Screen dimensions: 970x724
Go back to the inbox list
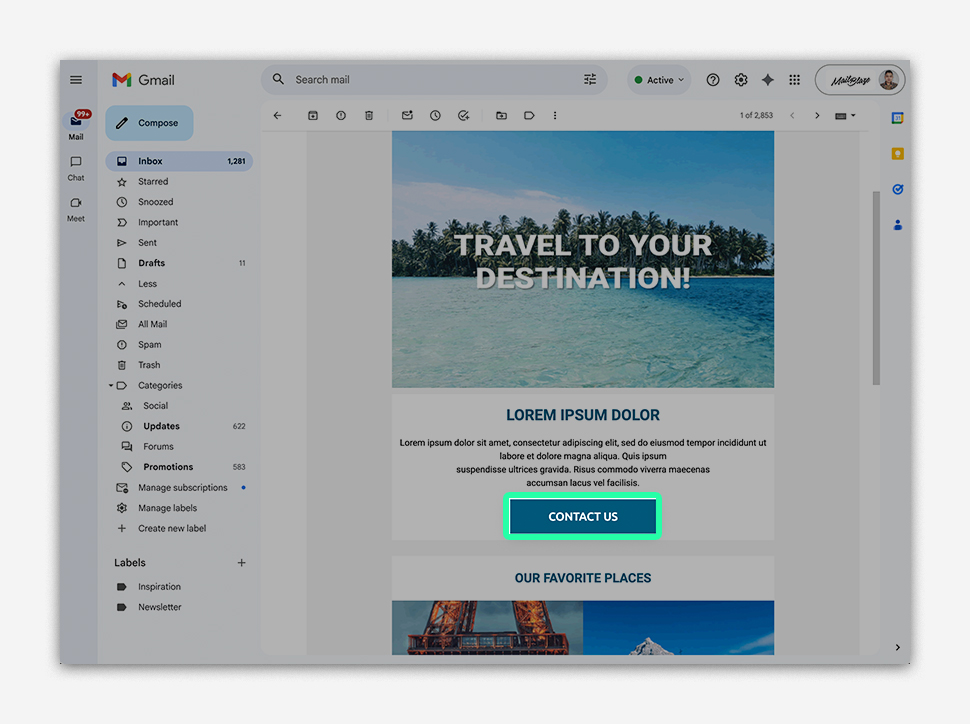(277, 116)
